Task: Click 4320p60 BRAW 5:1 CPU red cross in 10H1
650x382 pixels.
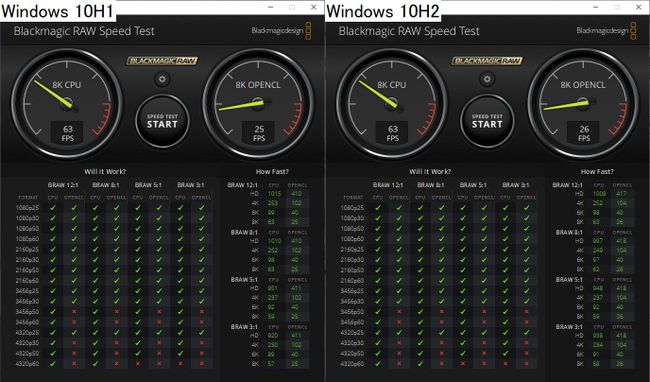Action: point(138,363)
